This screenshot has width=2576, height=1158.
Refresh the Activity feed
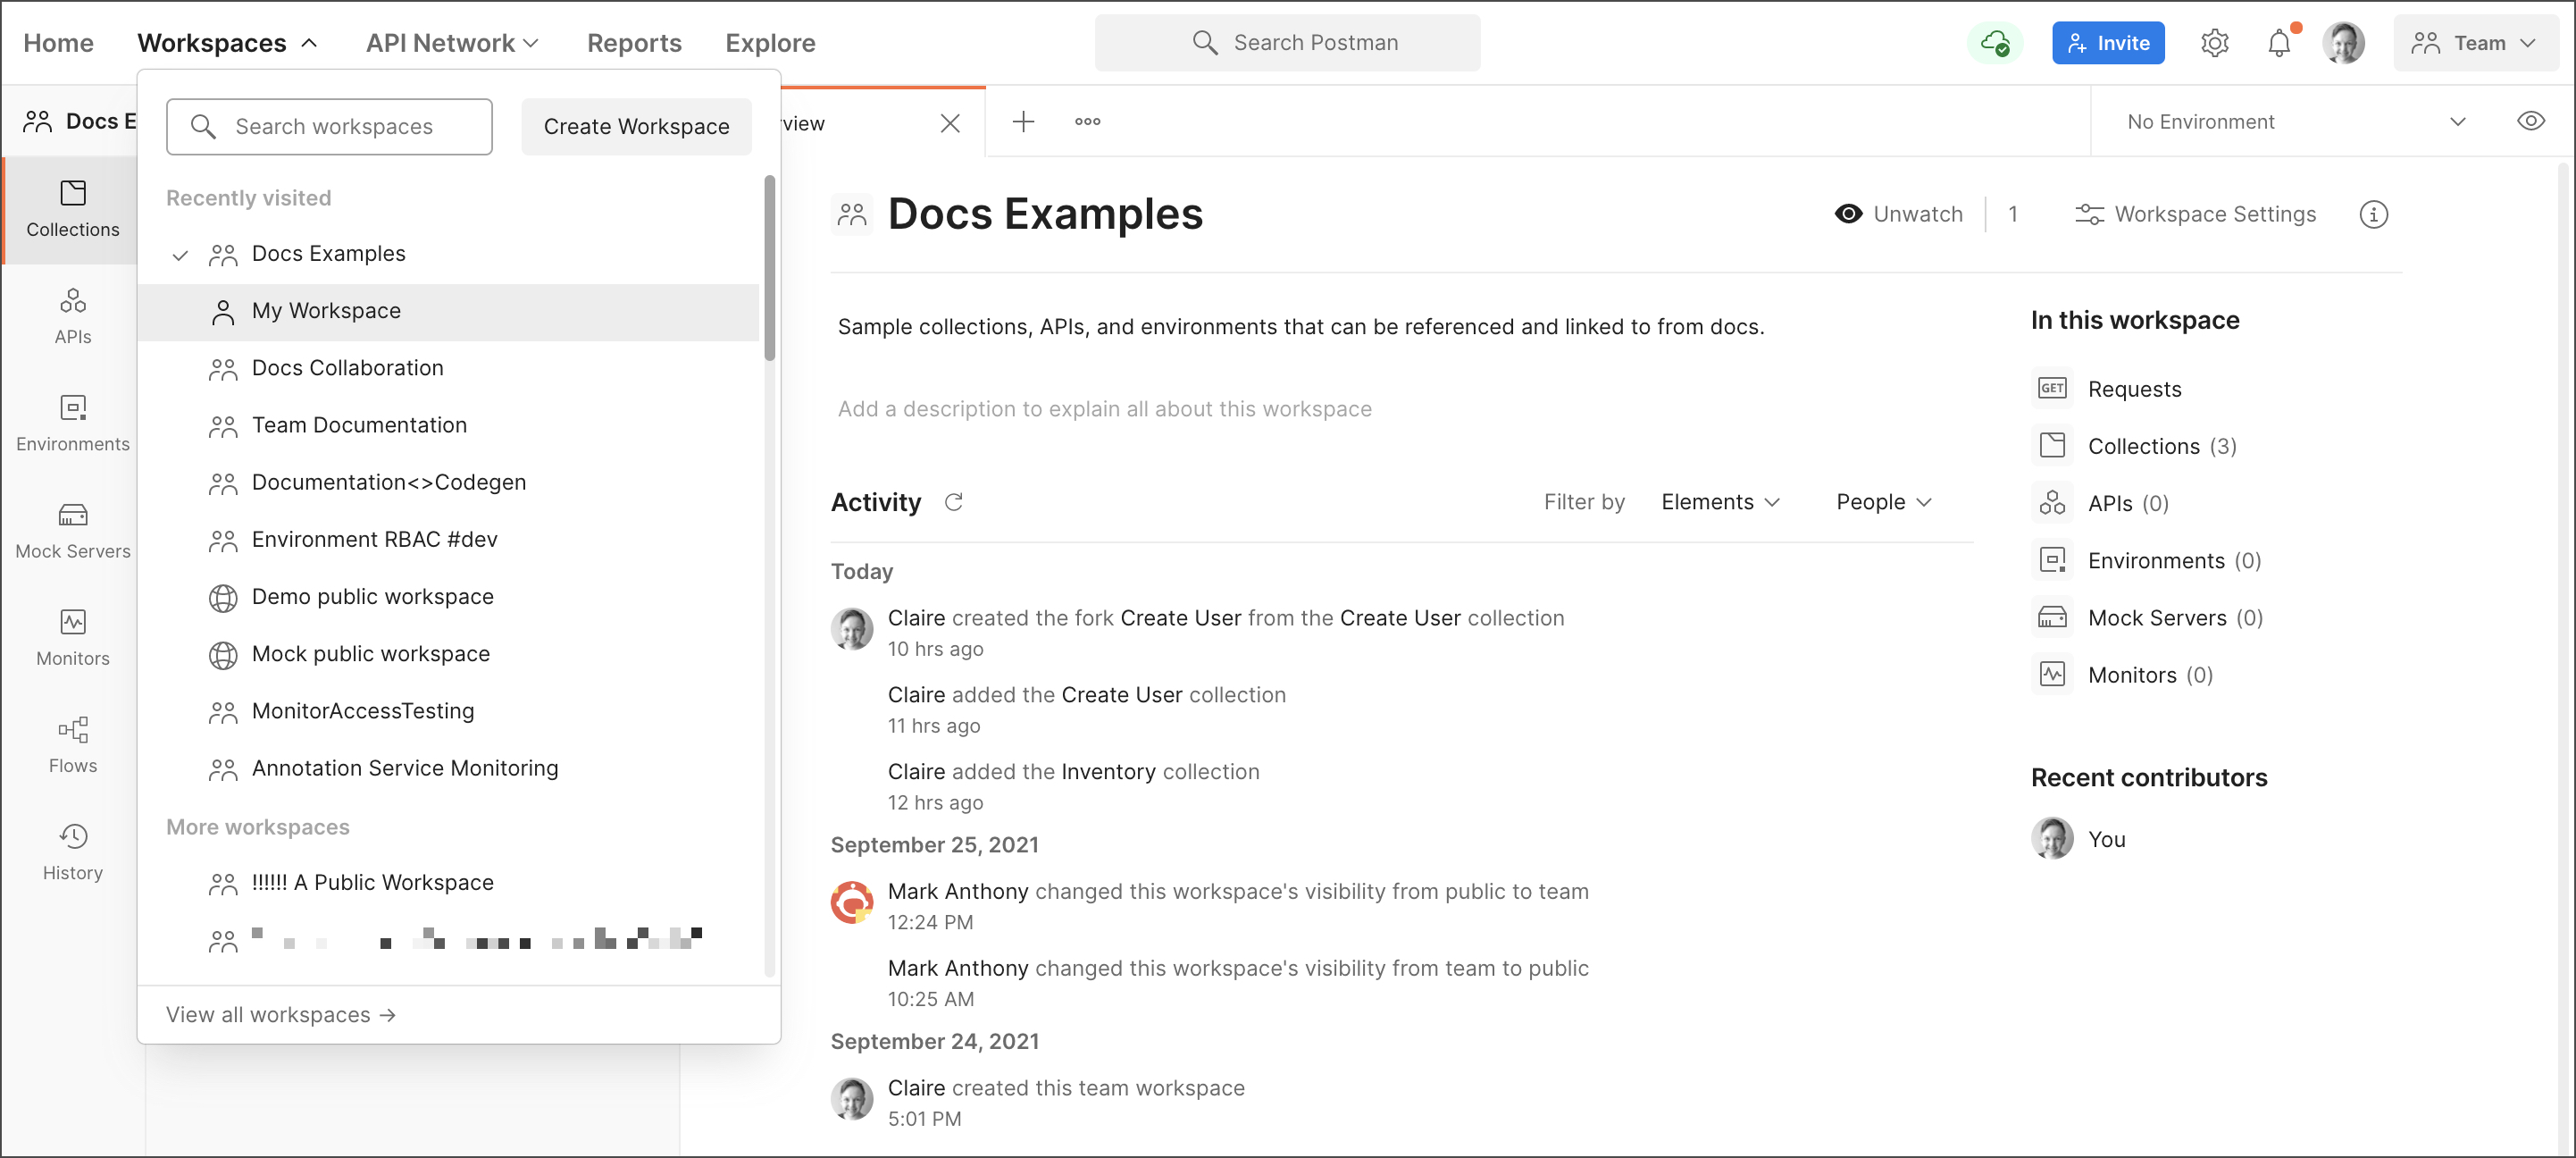tap(953, 502)
